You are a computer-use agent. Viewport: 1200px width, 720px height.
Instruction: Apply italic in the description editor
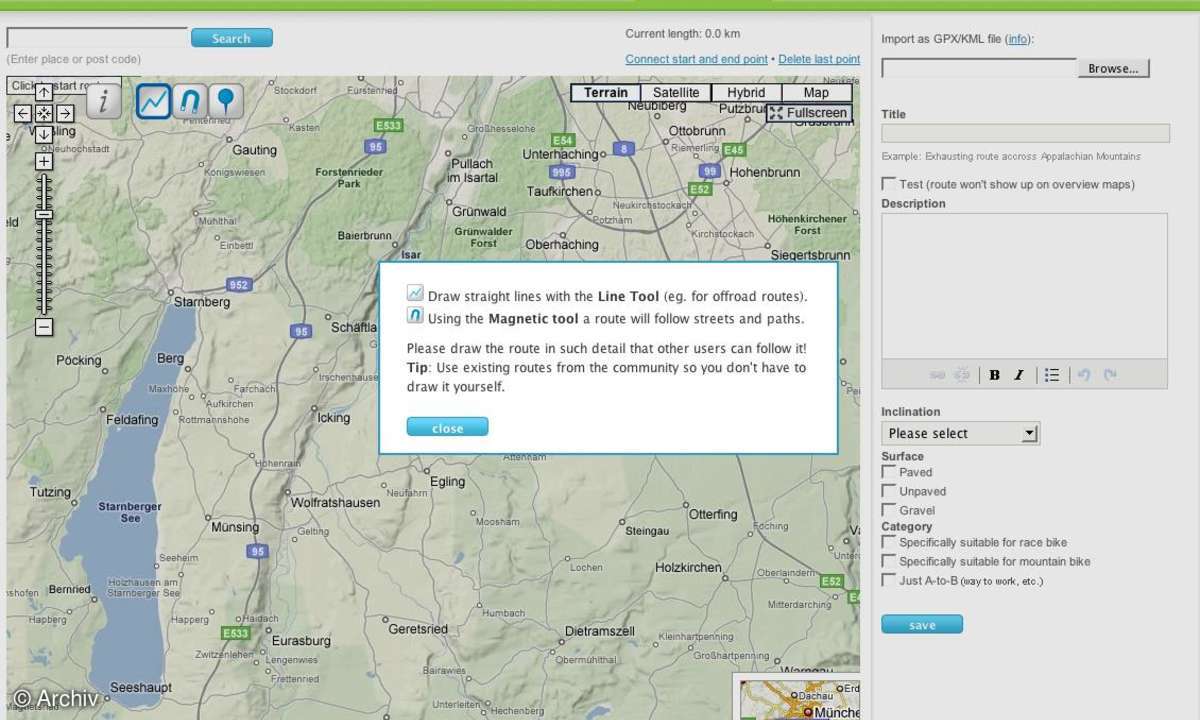[1019, 375]
